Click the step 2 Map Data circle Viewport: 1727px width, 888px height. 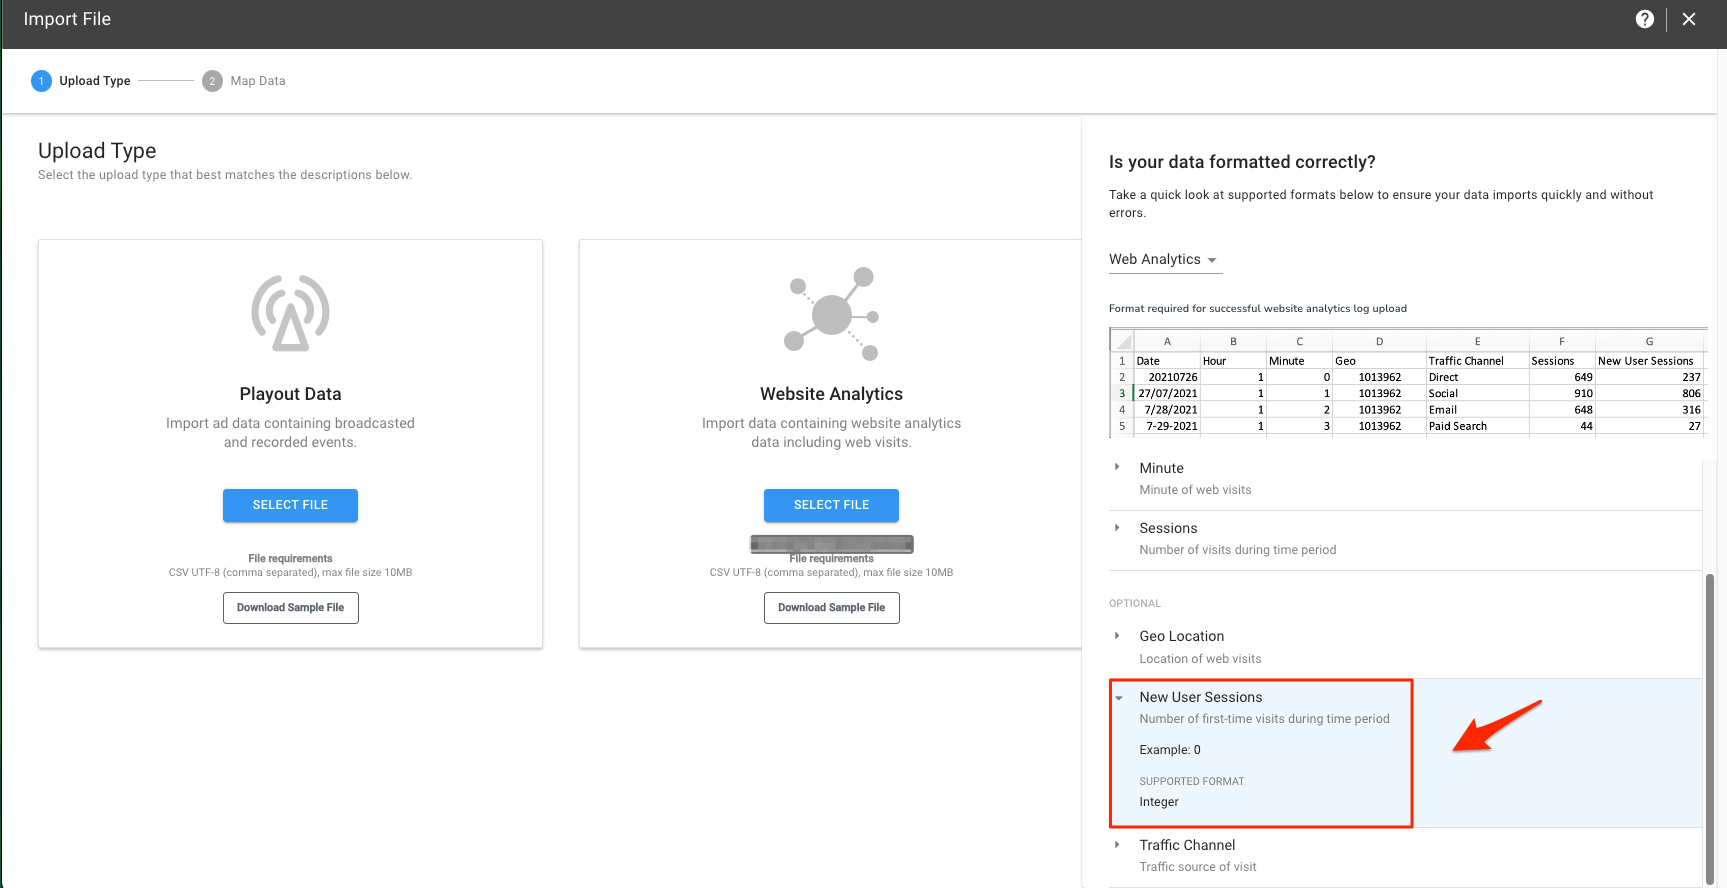pyautogui.click(x=212, y=81)
